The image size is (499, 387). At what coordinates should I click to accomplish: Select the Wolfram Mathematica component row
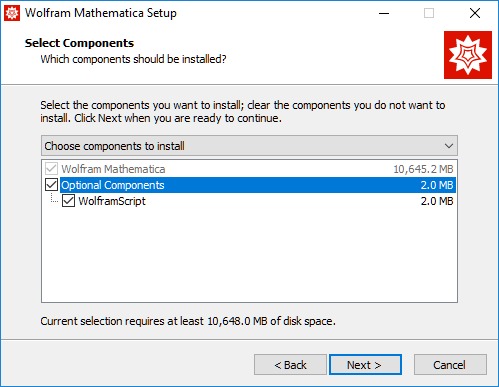(249, 169)
